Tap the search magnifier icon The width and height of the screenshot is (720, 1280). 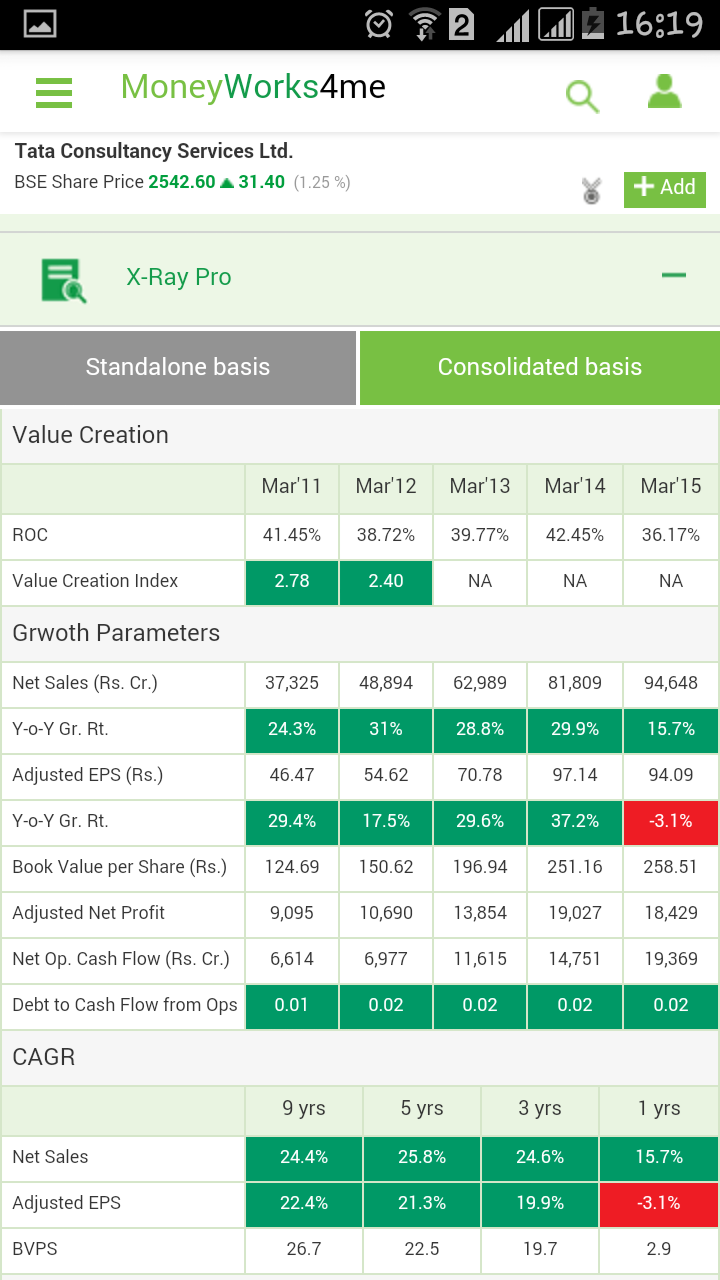pos(582,96)
